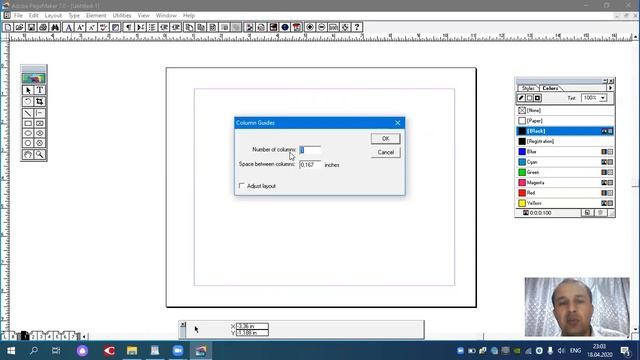Select the Zoom magnifier tool
The height and width of the screenshot is (360, 640).
(40, 155)
